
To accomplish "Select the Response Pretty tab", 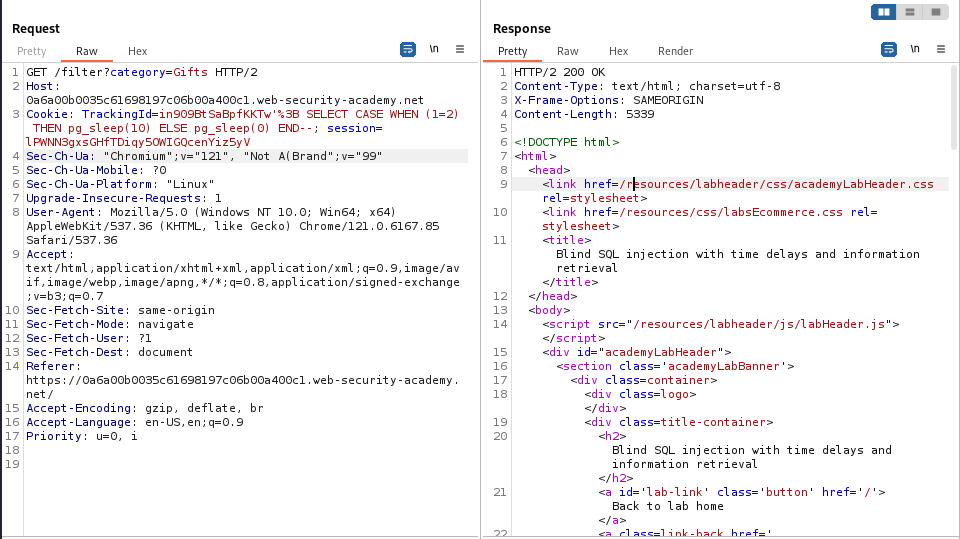I will tap(512, 51).
